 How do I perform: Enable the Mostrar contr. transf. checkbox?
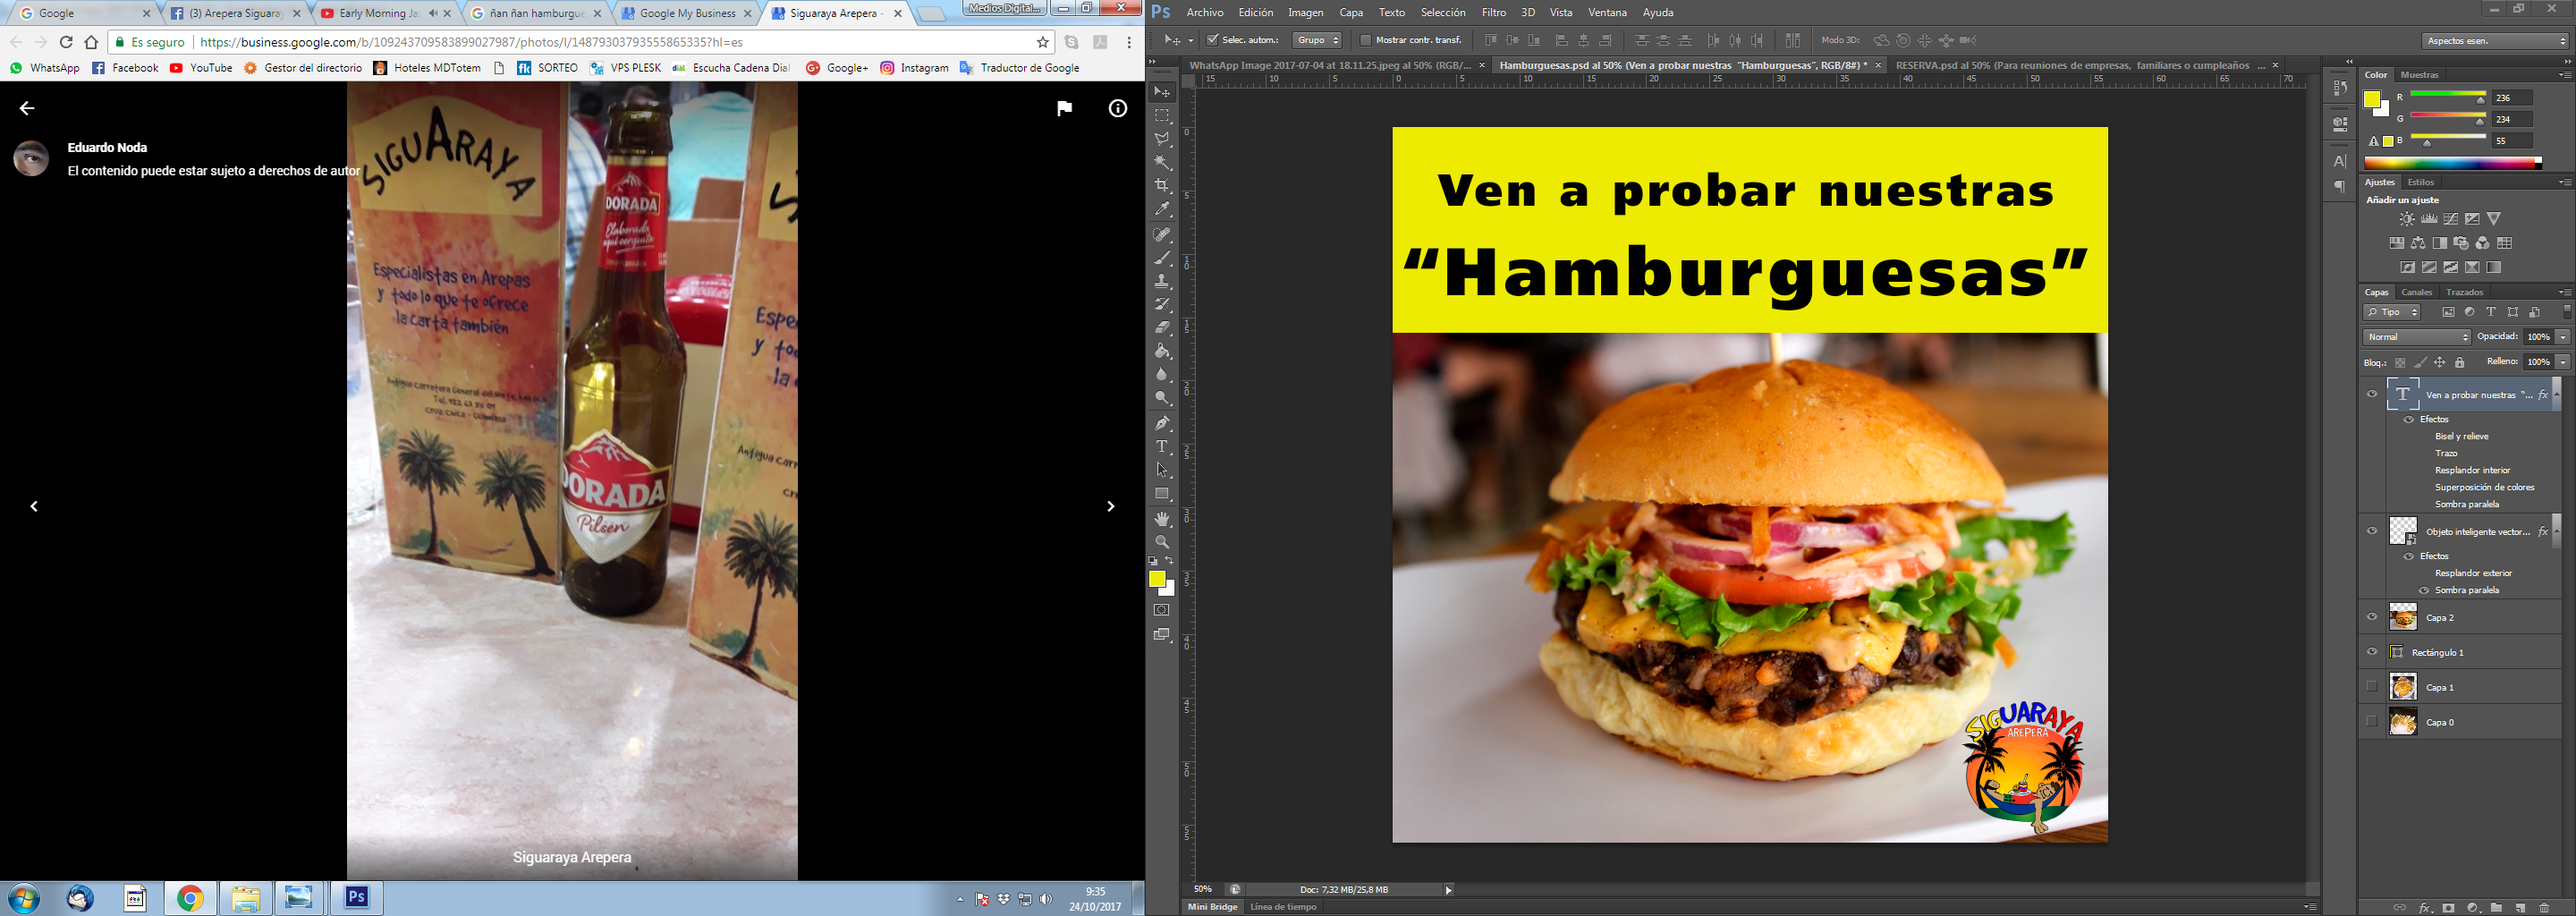point(1366,41)
